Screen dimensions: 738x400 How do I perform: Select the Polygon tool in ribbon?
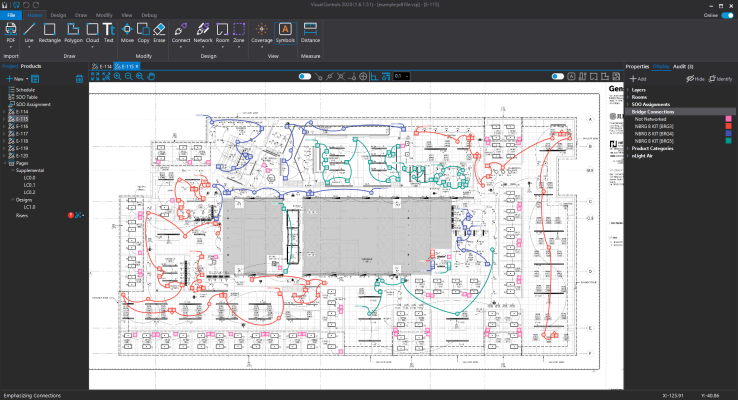click(73, 33)
